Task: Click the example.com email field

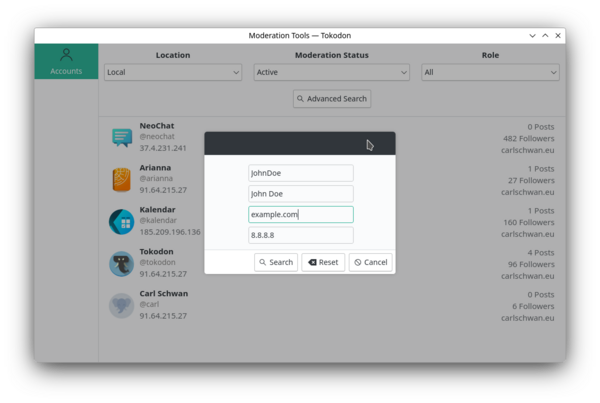Action: point(300,214)
